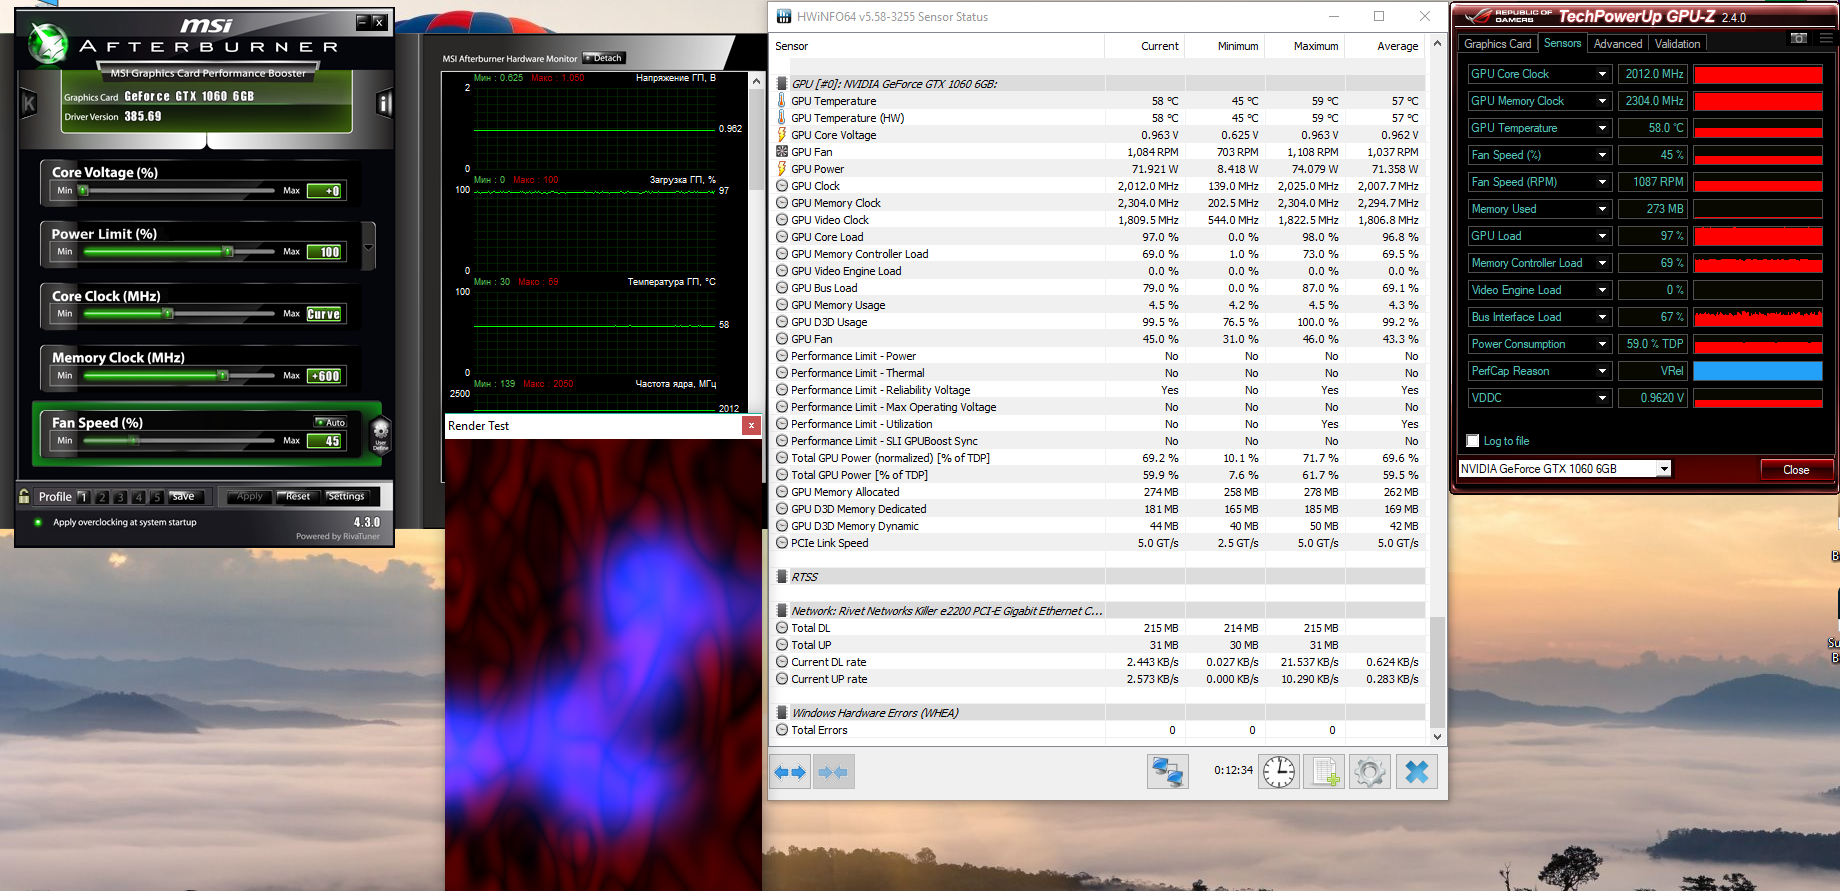Toggle the Auto fan speed button
The height and width of the screenshot is (891, 1840).
[330, 422]
